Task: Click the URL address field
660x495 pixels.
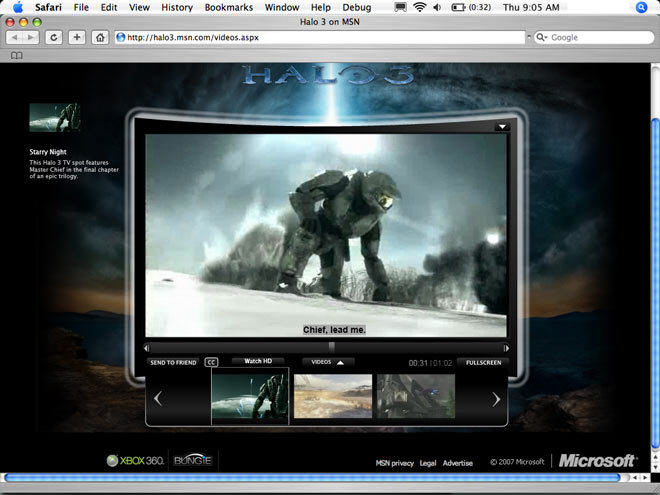Action: 320,37
